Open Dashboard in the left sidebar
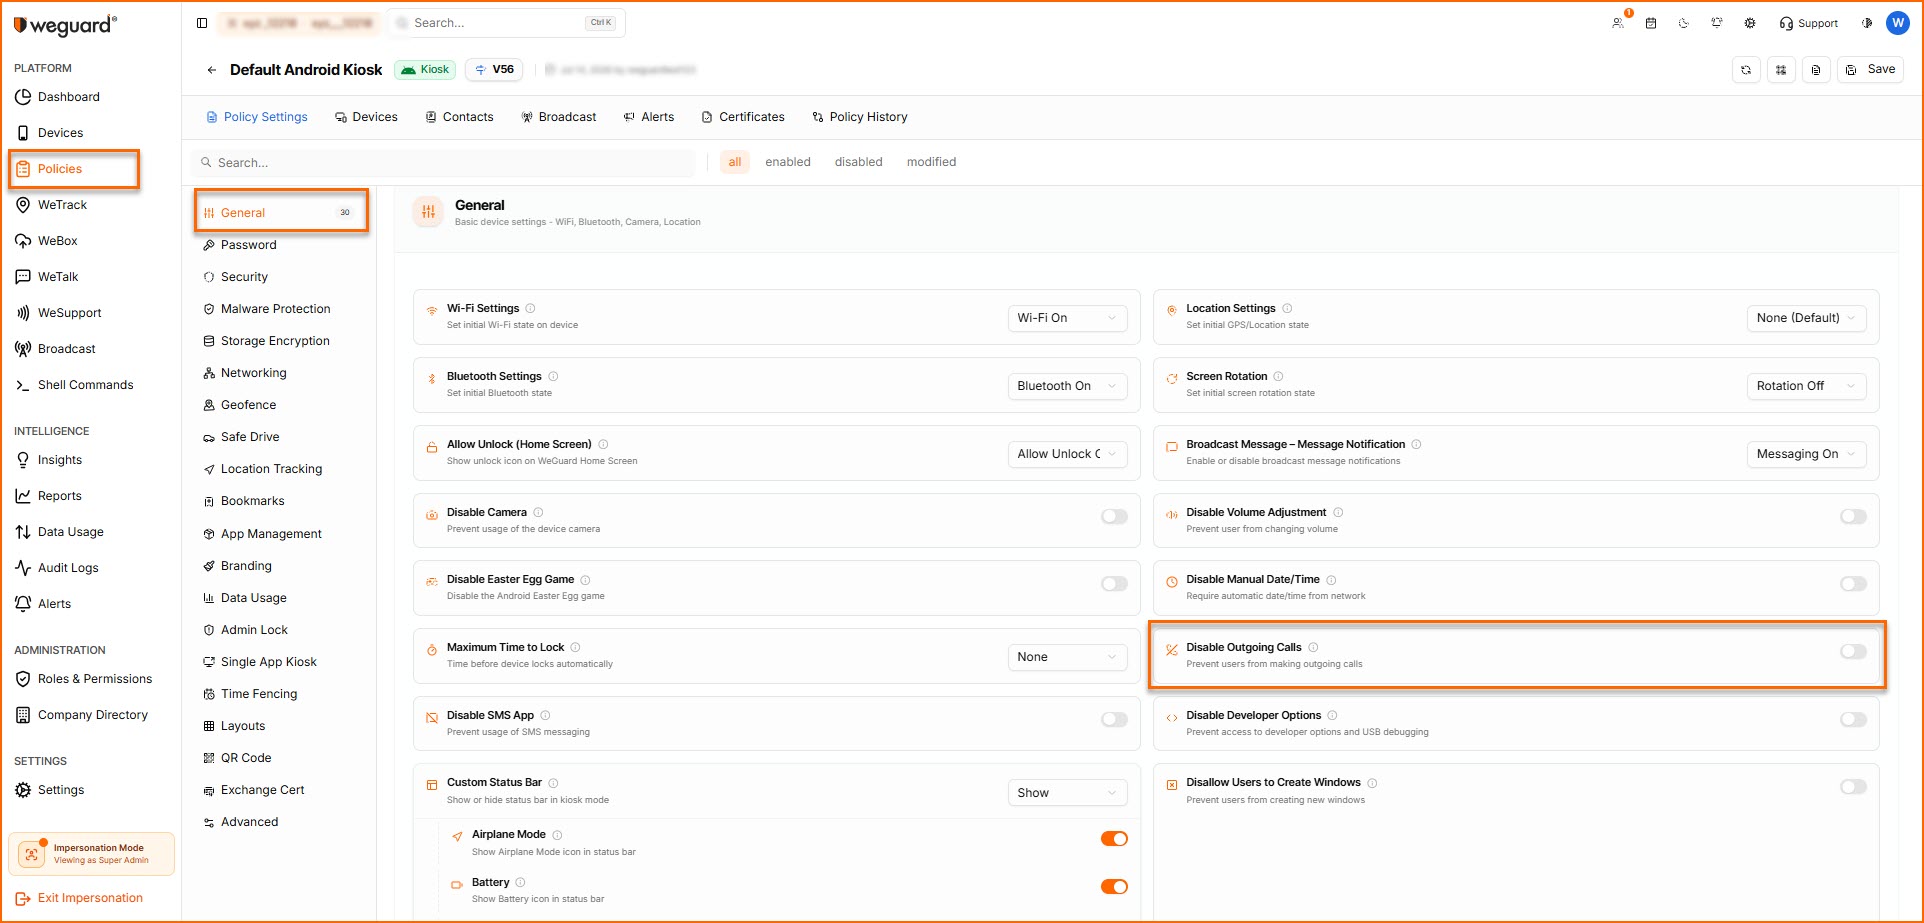This screenshot has height=923, width=1924. [69, 97]
